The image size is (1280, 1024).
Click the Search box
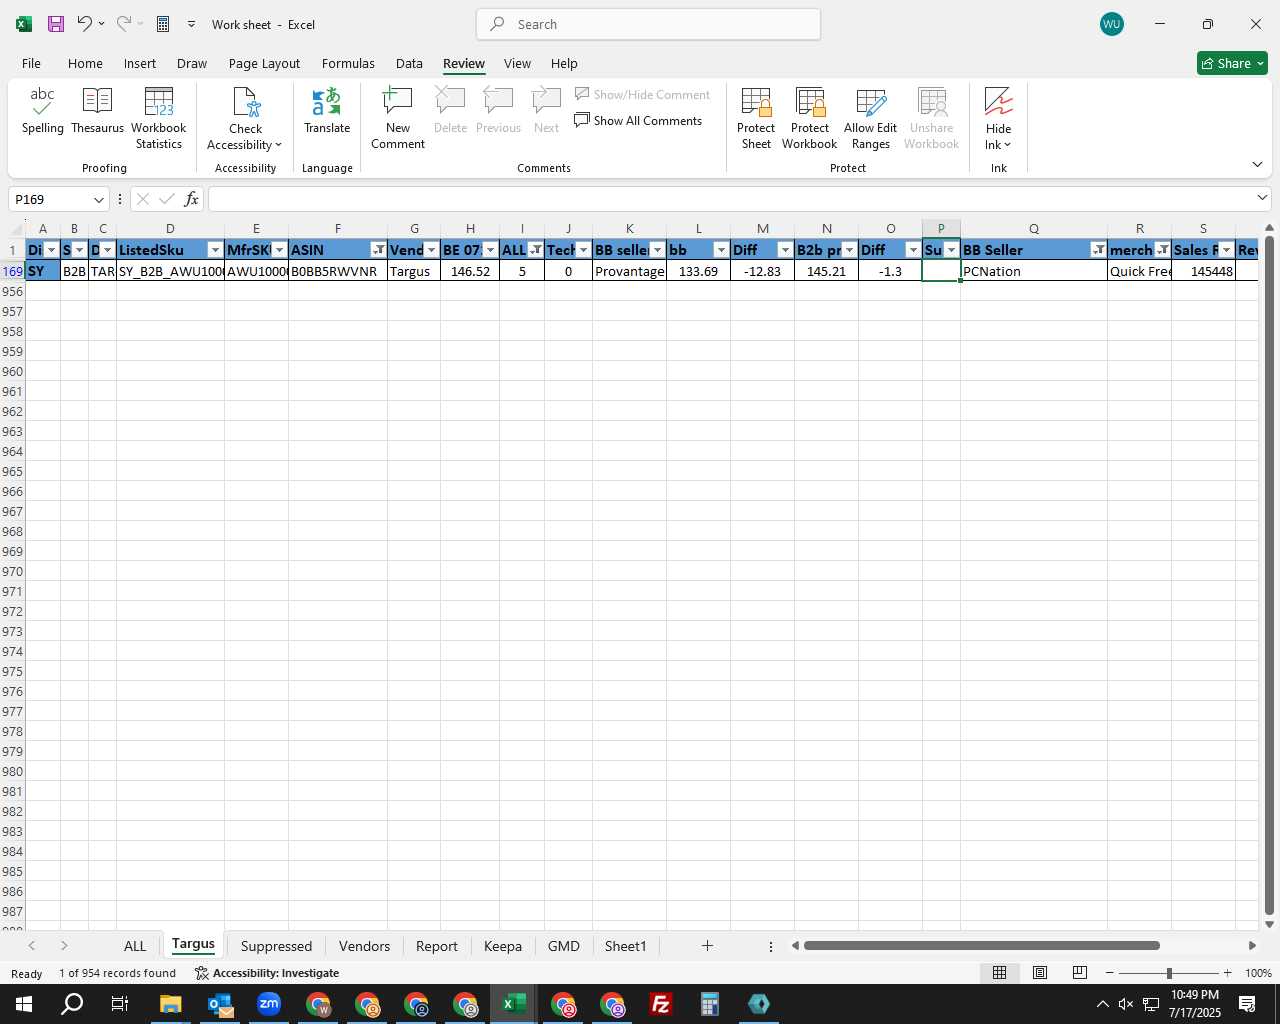point(649,24)
